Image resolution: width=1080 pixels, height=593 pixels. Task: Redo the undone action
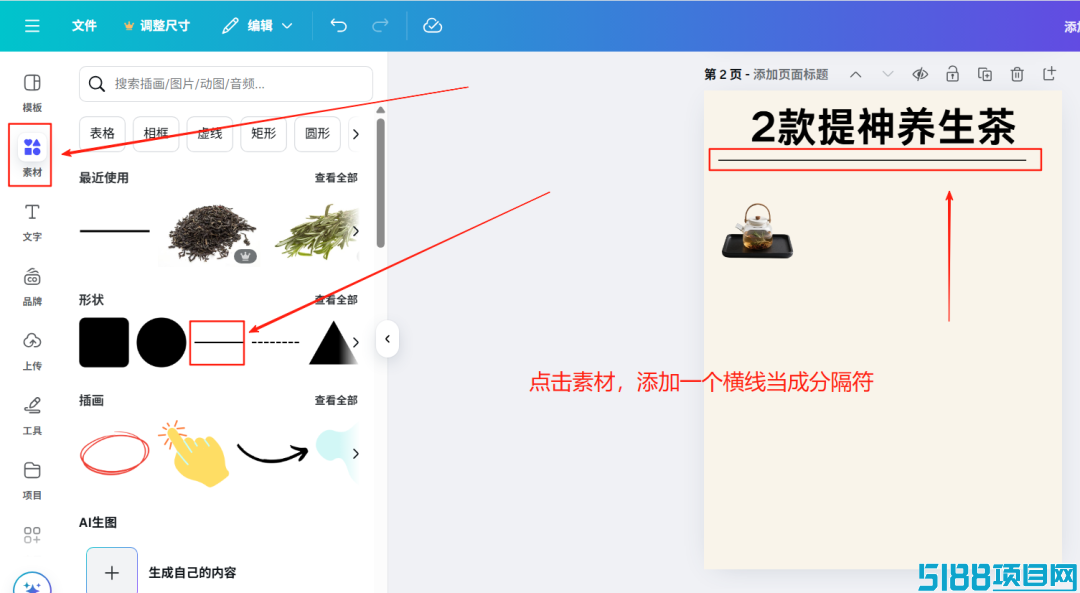tap(380, 25)
